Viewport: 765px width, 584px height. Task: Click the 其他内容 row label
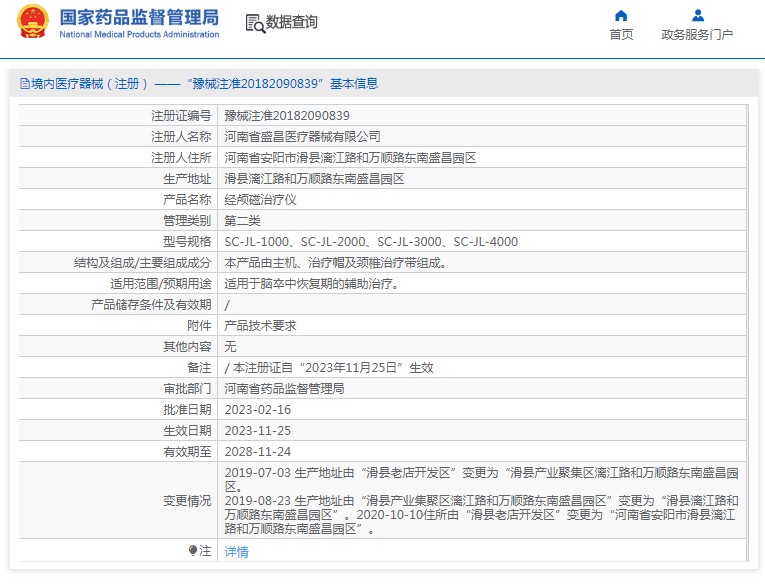(187, 346)
